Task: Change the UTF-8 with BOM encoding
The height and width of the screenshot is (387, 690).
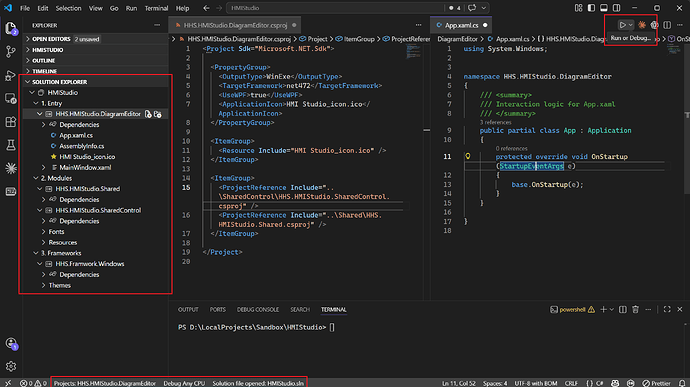Action: [x=536, y=383]
